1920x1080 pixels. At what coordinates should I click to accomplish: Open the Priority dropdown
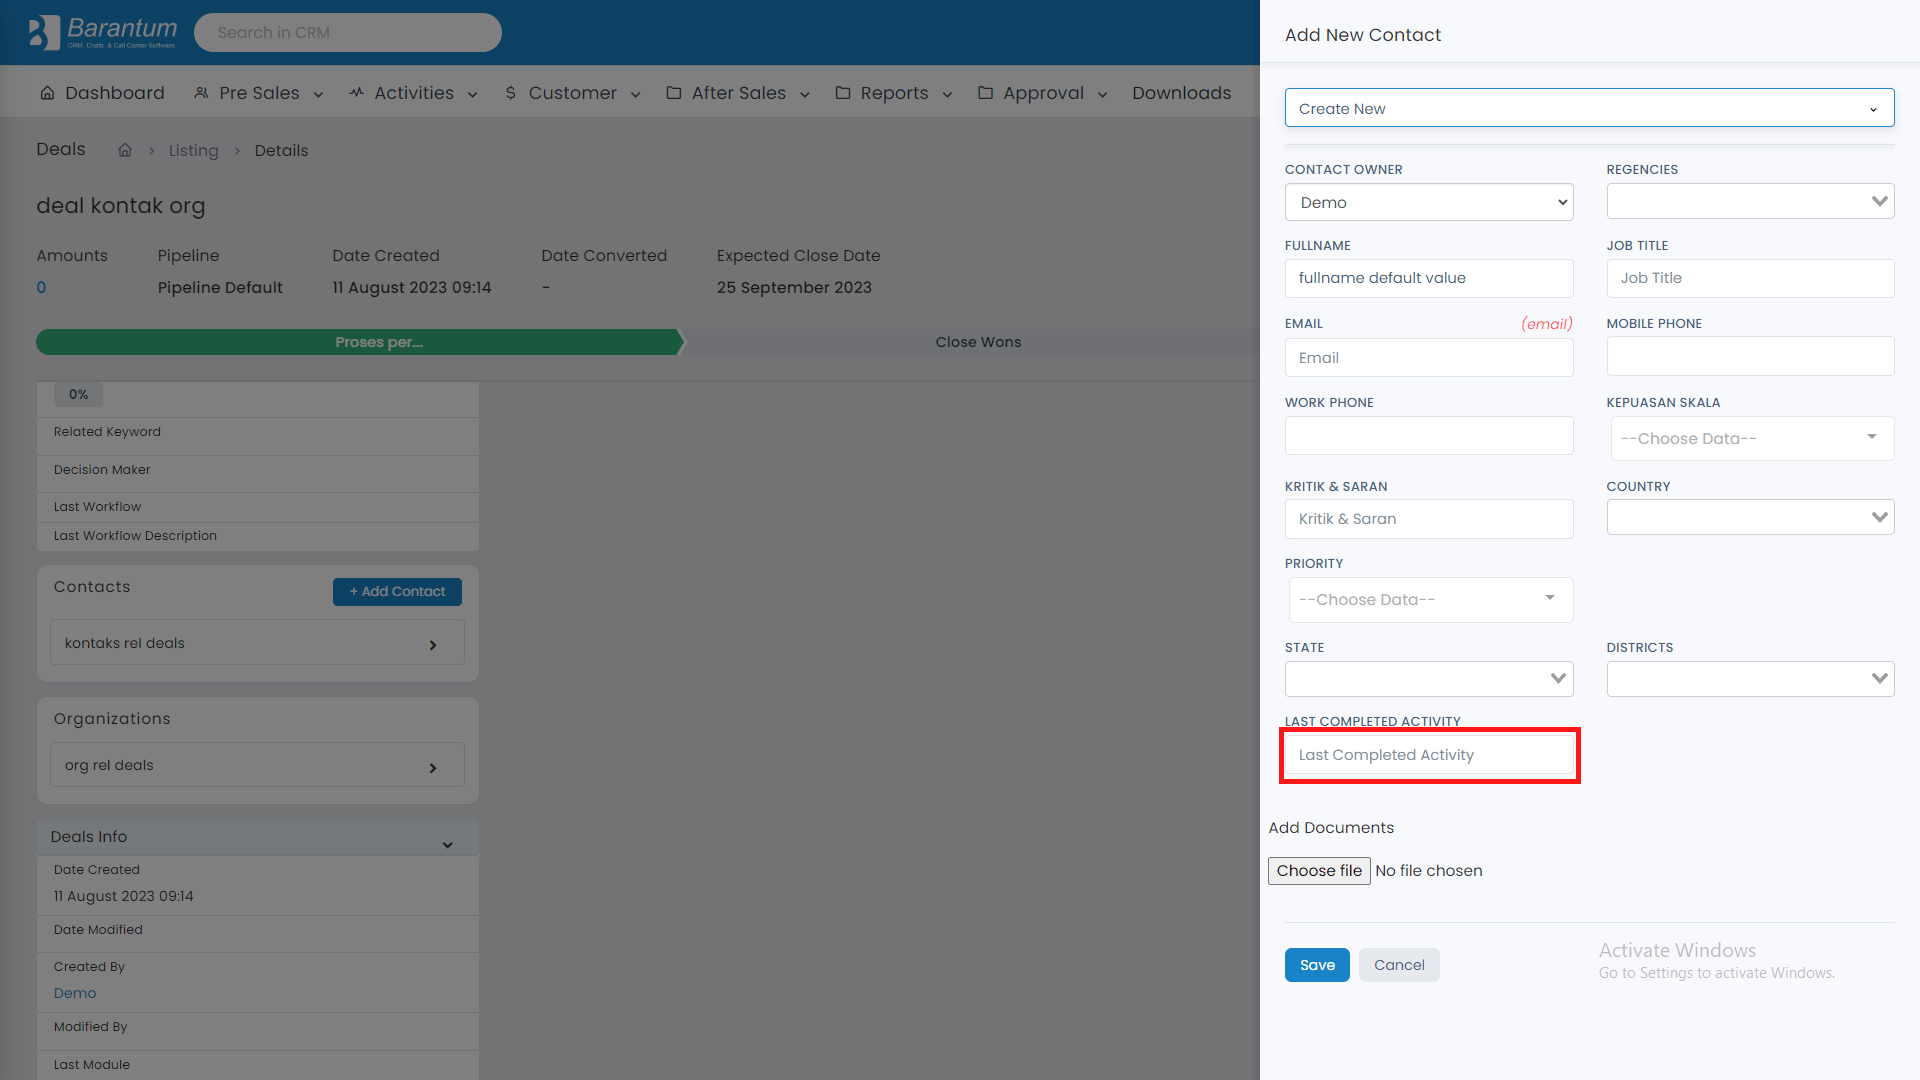[x=1430, y=599]
